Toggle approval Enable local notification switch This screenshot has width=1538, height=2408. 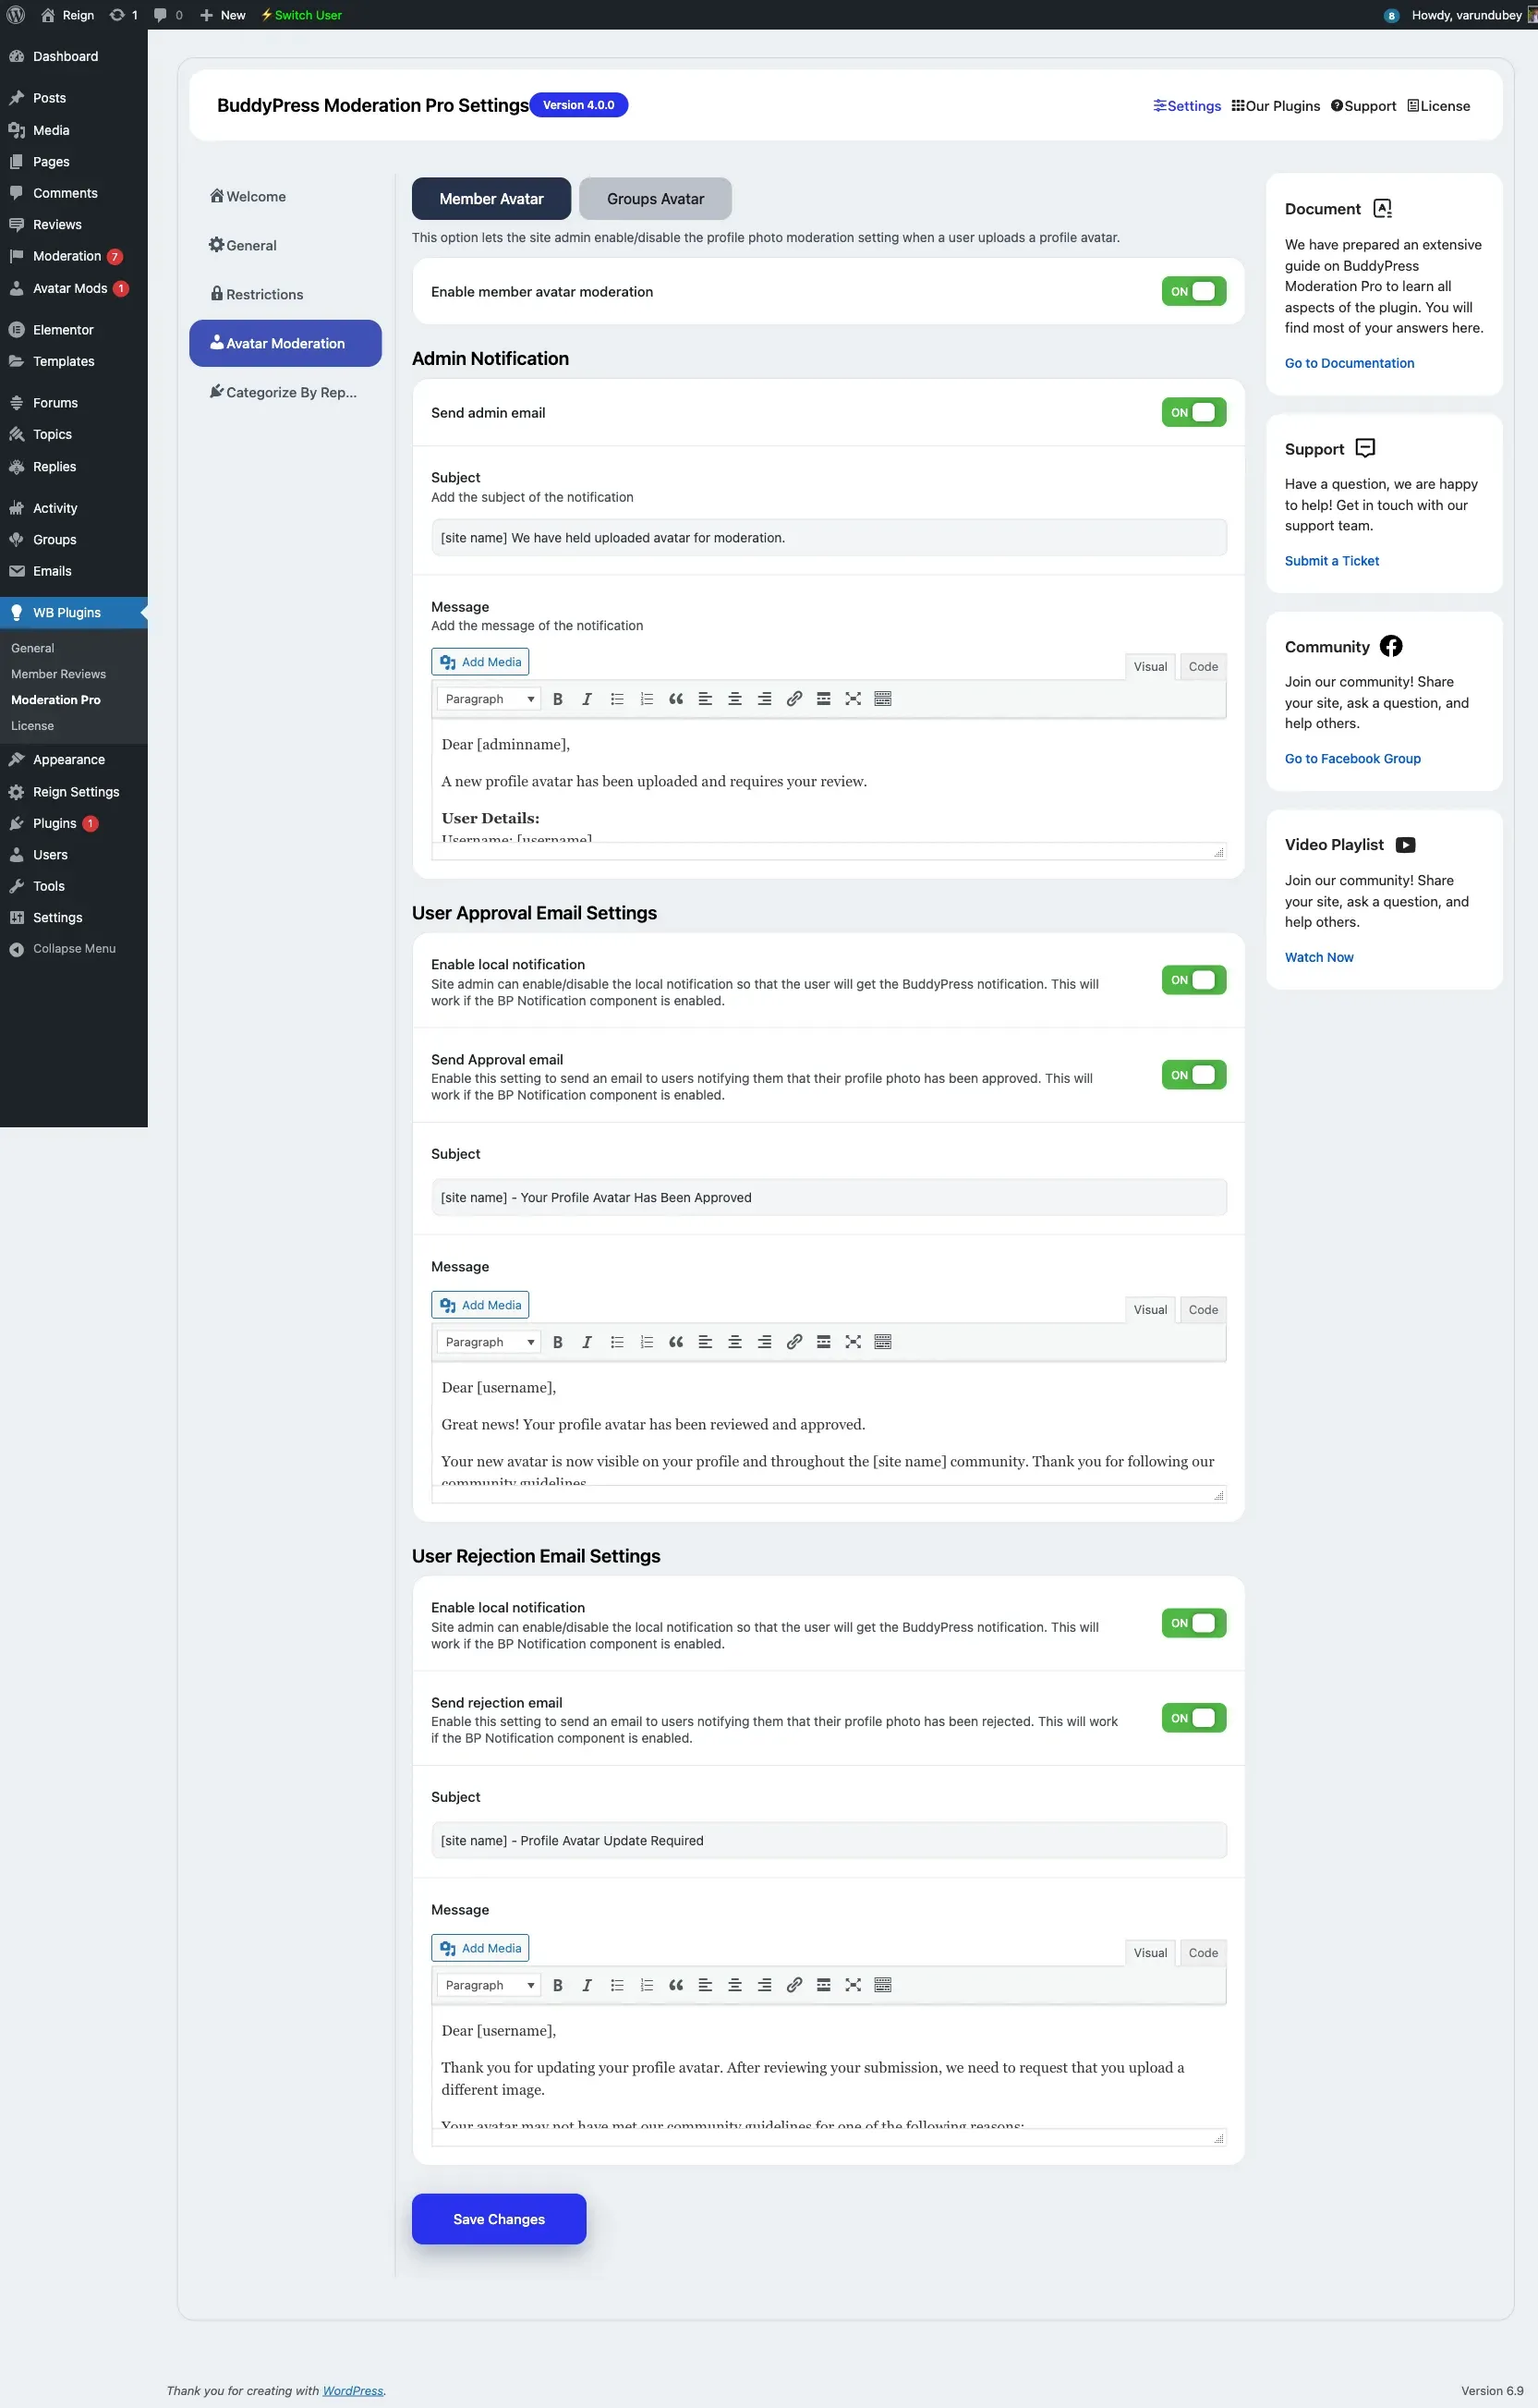click(x=1194, y=980)
